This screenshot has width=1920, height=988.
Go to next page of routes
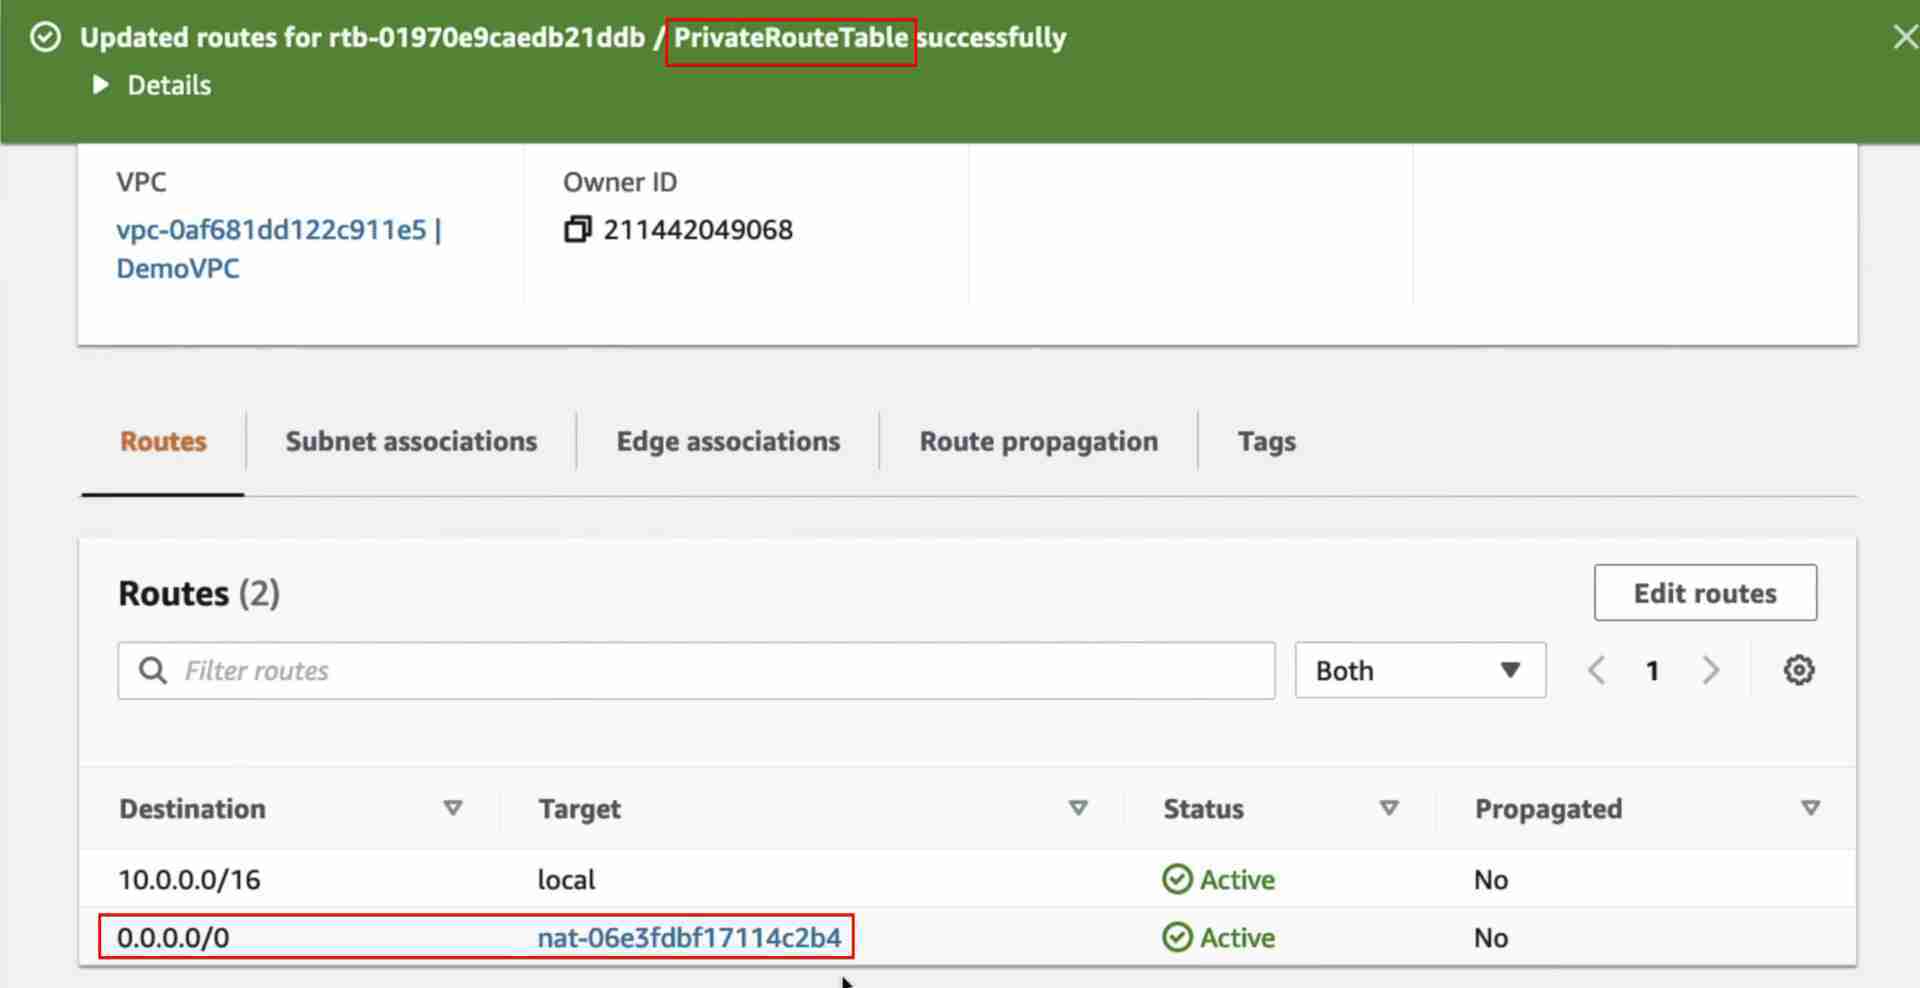click(x=1711, y=670)
